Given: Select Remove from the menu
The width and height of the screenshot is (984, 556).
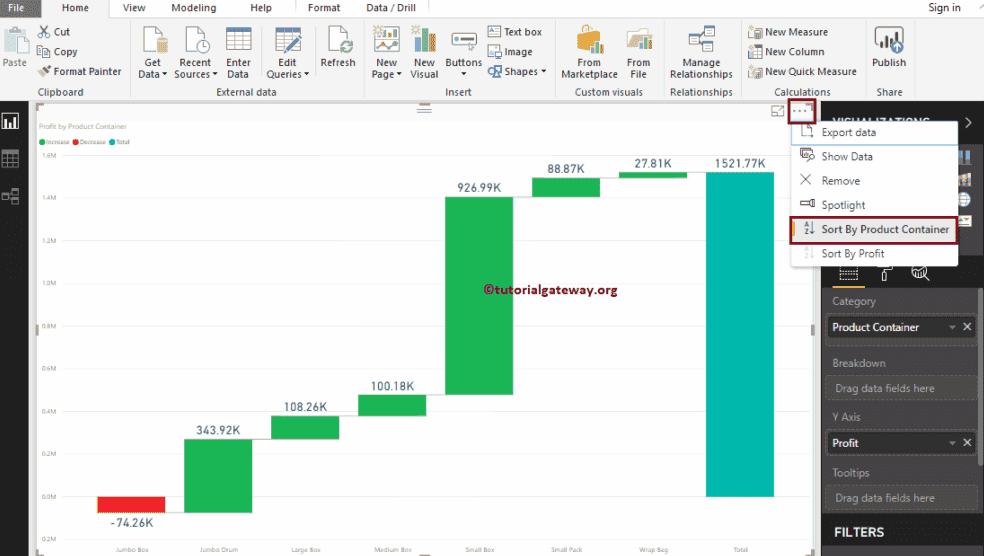Looking at the screenshot, I should click(x=874, y=181).
